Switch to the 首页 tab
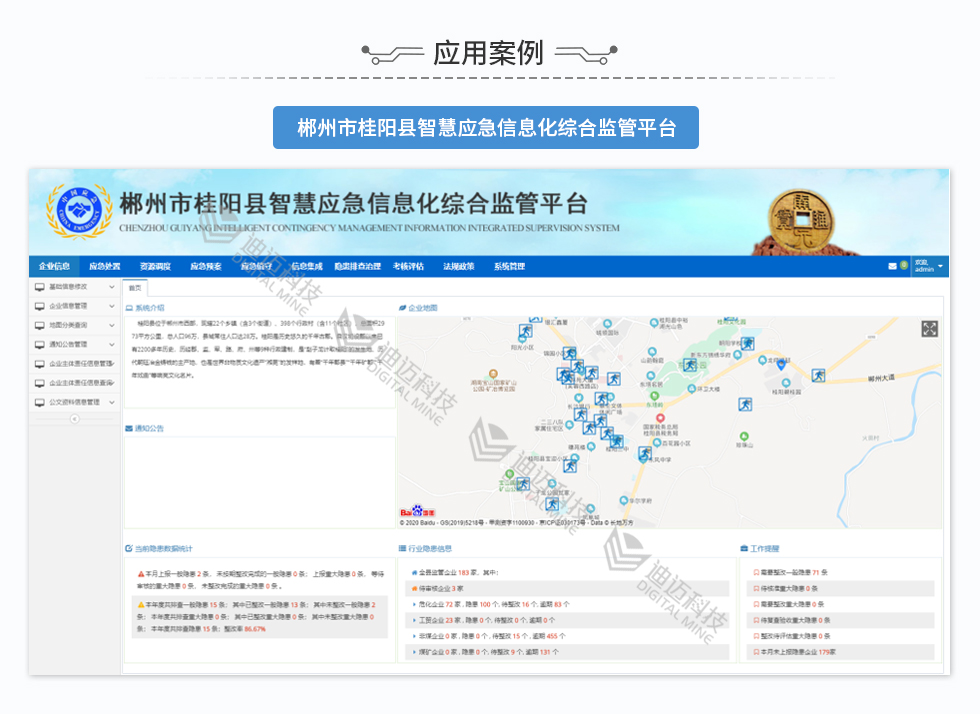The height and width of the screenshot is (714, 980). 134,287
